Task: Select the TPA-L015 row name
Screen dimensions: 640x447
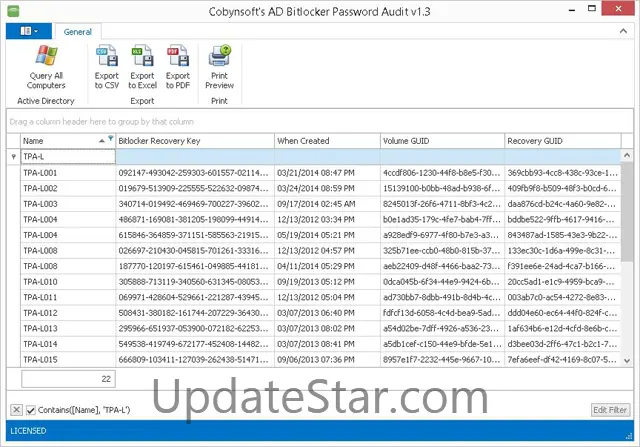Action: coord(40,359)
